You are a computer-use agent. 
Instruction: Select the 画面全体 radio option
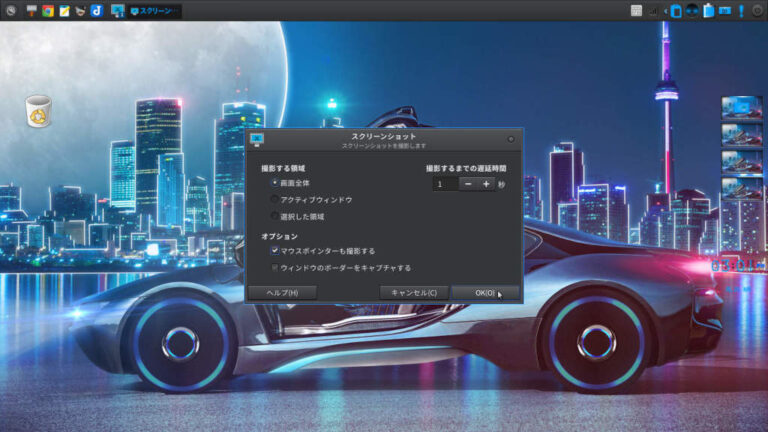click(x=275, y=184)
